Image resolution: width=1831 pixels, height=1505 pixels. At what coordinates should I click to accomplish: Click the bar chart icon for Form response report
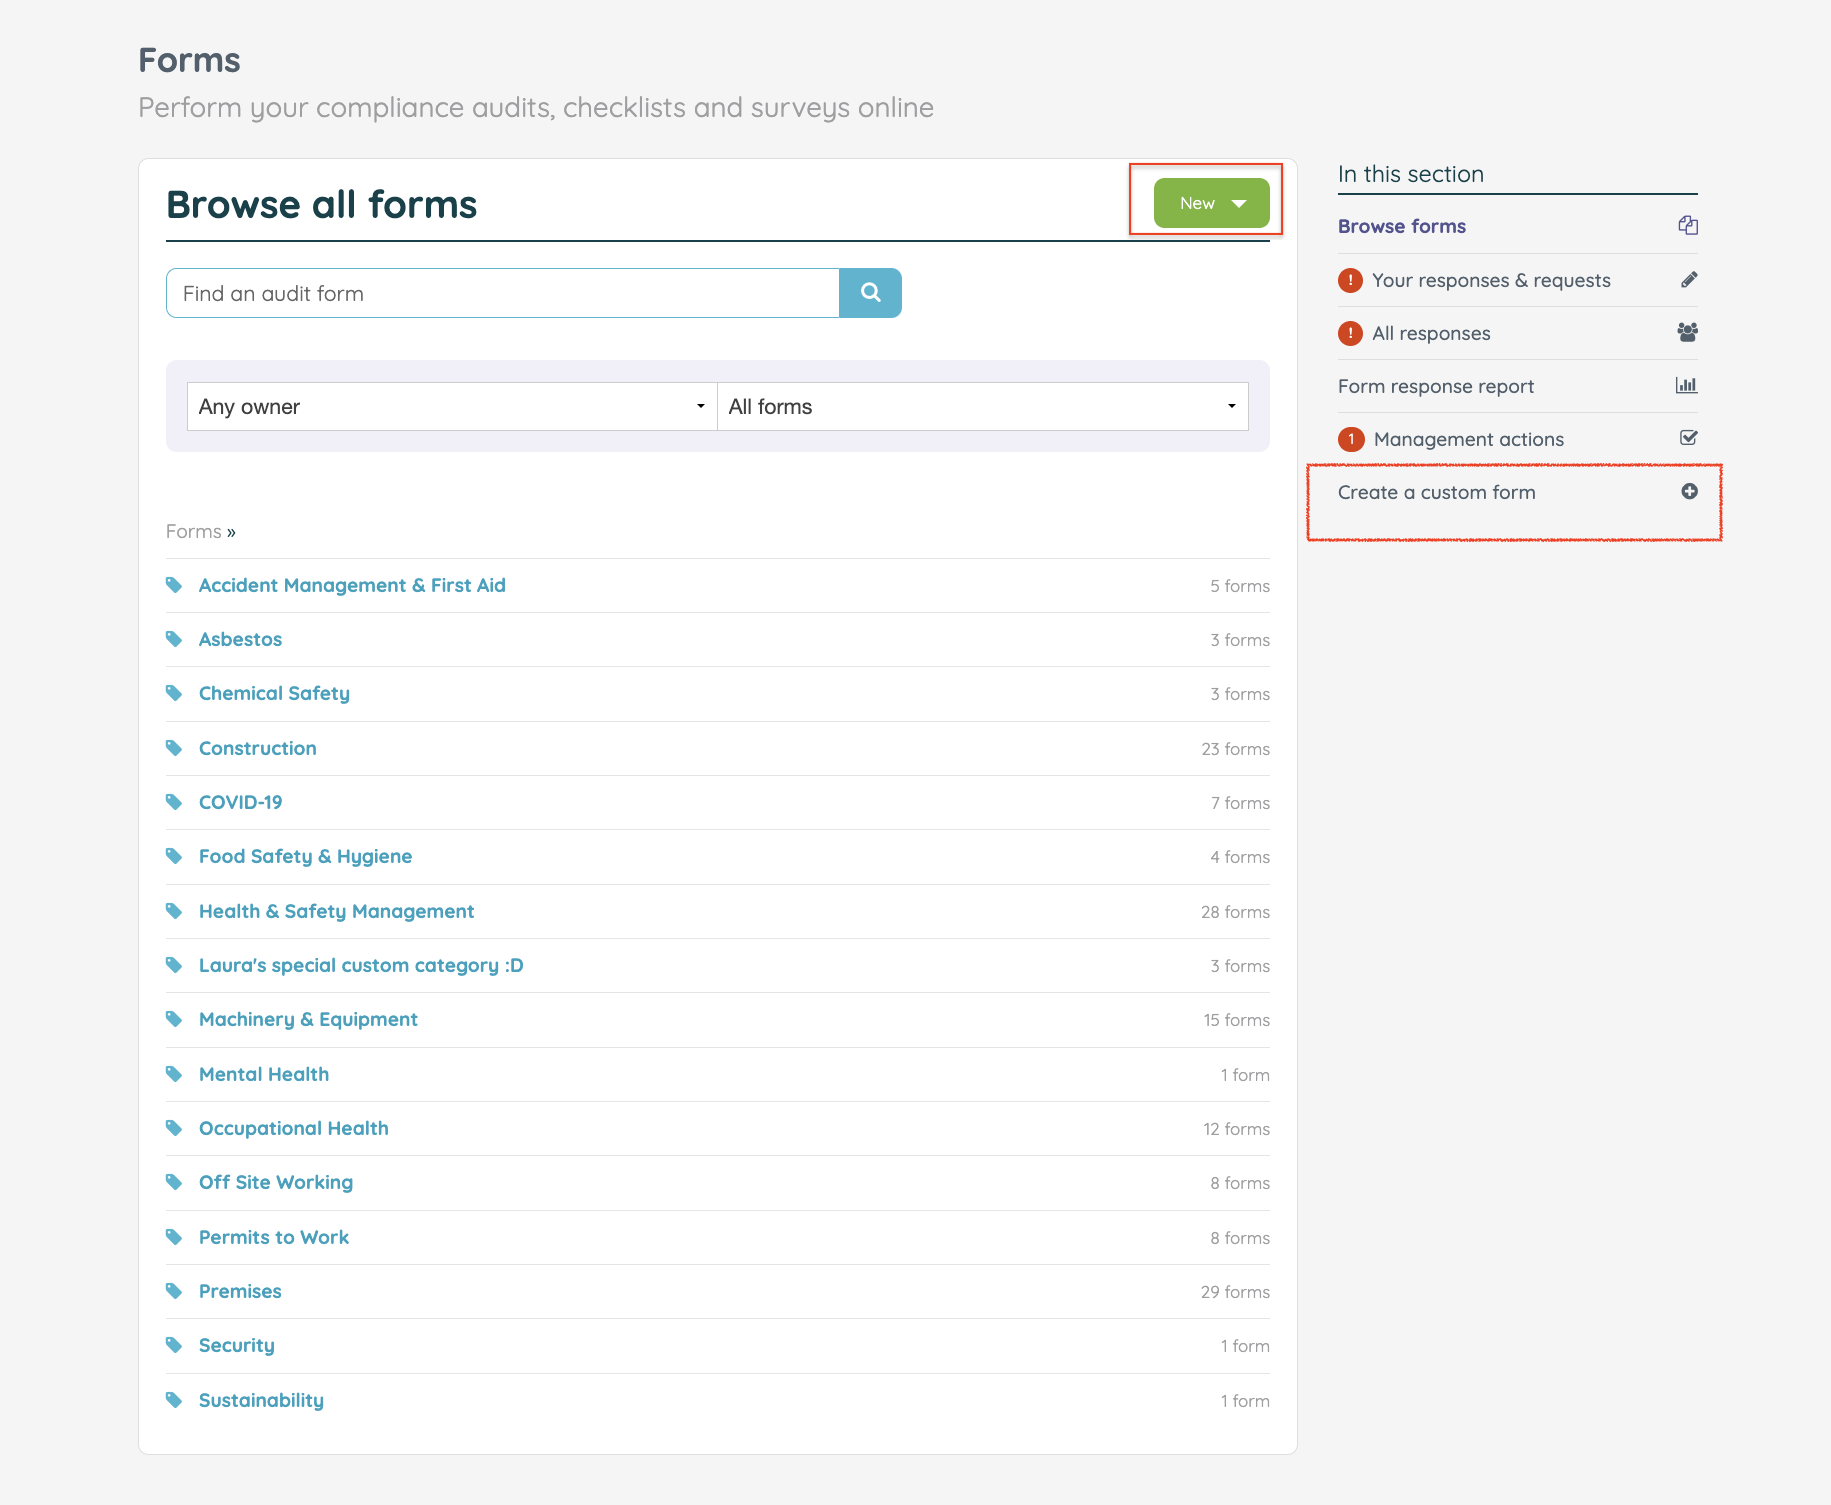[1687, 385]
